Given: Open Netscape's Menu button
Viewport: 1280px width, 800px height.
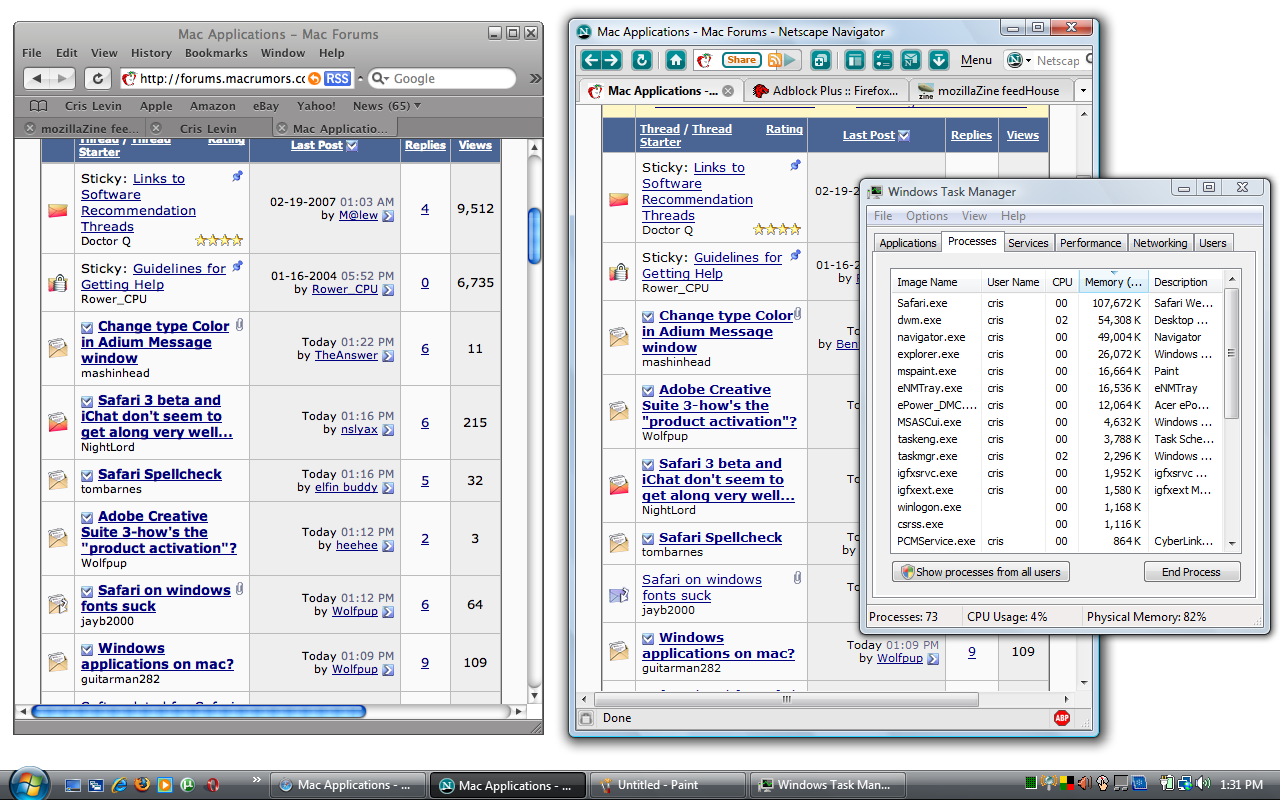Looking at the screenshot, I should pyautogui.click(x=976, y=61).
